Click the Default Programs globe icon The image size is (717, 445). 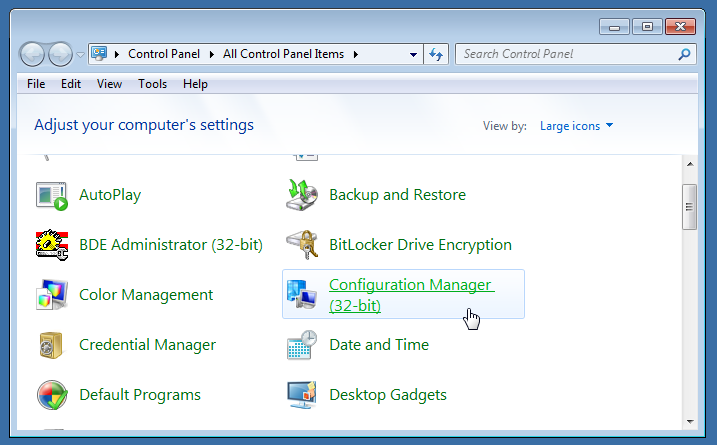(52, 395)
